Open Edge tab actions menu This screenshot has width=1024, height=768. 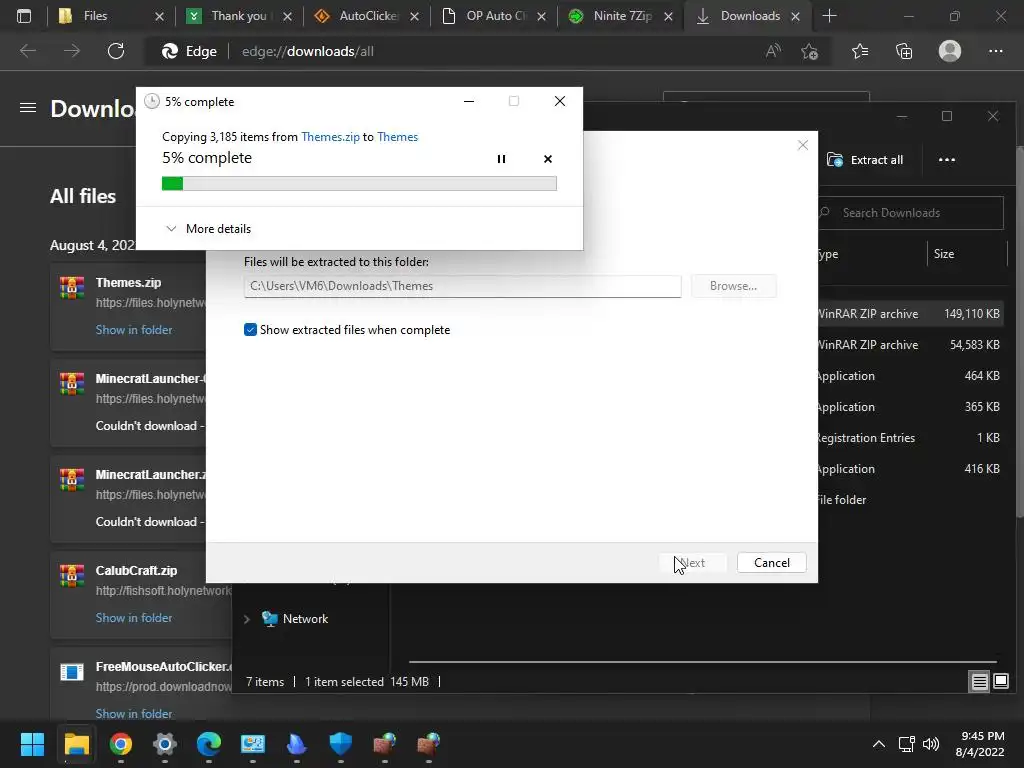(x=24, y=16)
